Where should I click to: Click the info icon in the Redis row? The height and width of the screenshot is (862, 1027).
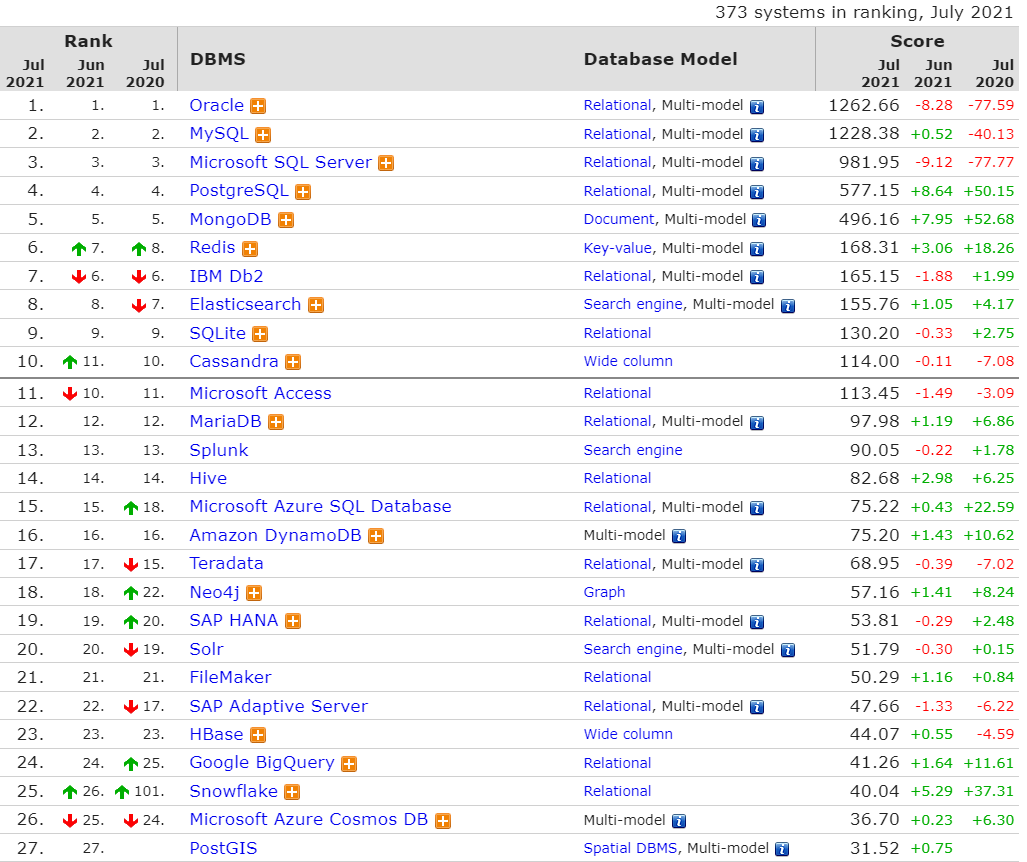tap(757, 249)
